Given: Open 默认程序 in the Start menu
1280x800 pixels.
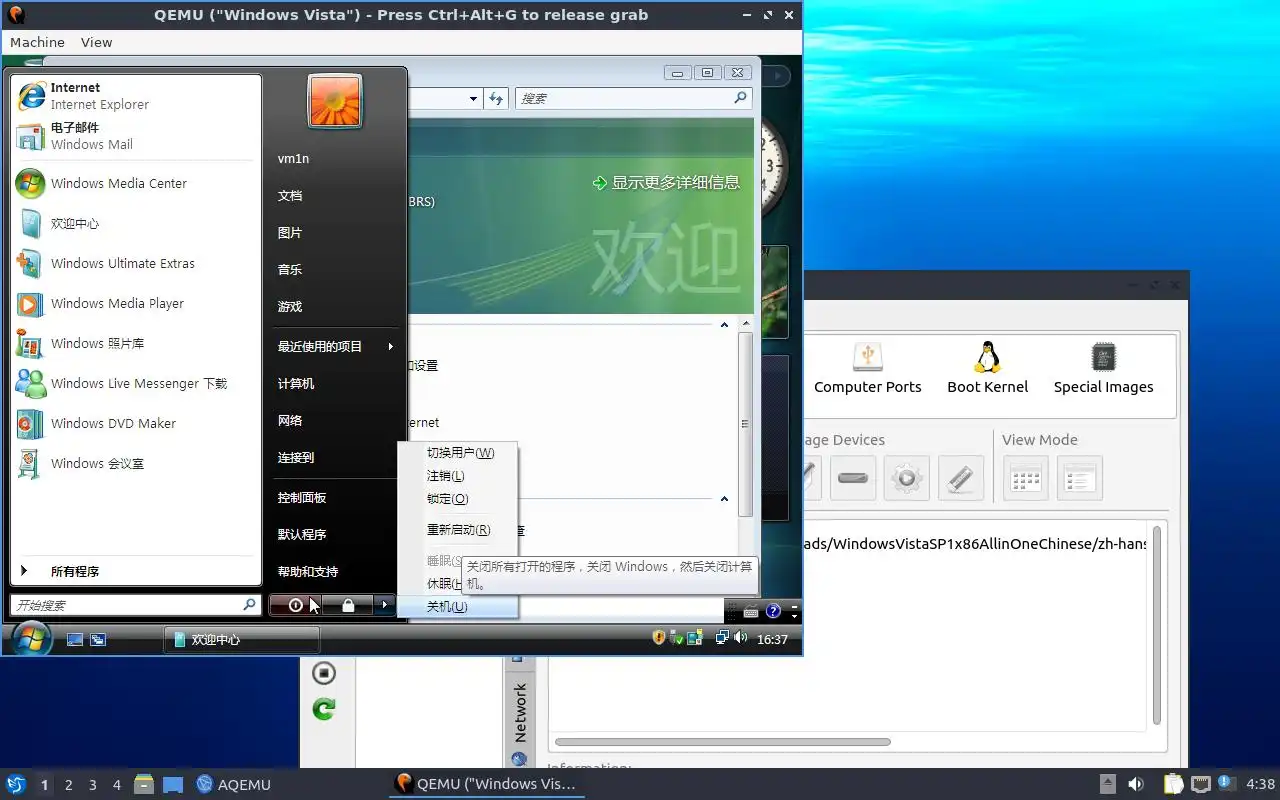Looking at the screenshot, I should 336,535.
